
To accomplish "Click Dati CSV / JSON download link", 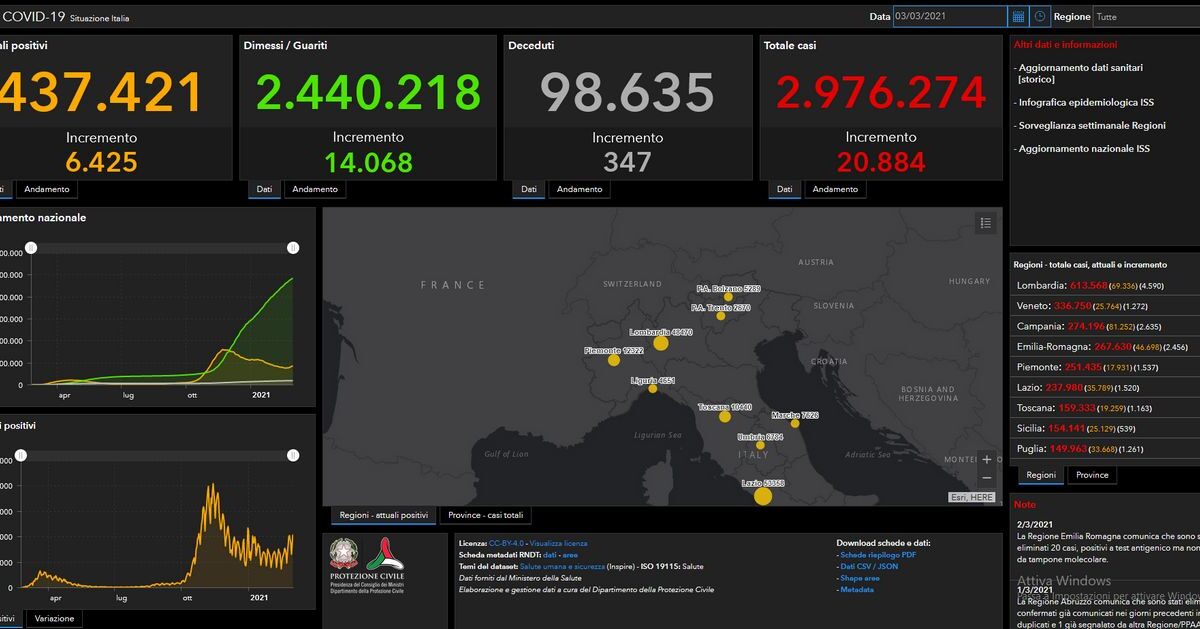I will click(869, 566).
